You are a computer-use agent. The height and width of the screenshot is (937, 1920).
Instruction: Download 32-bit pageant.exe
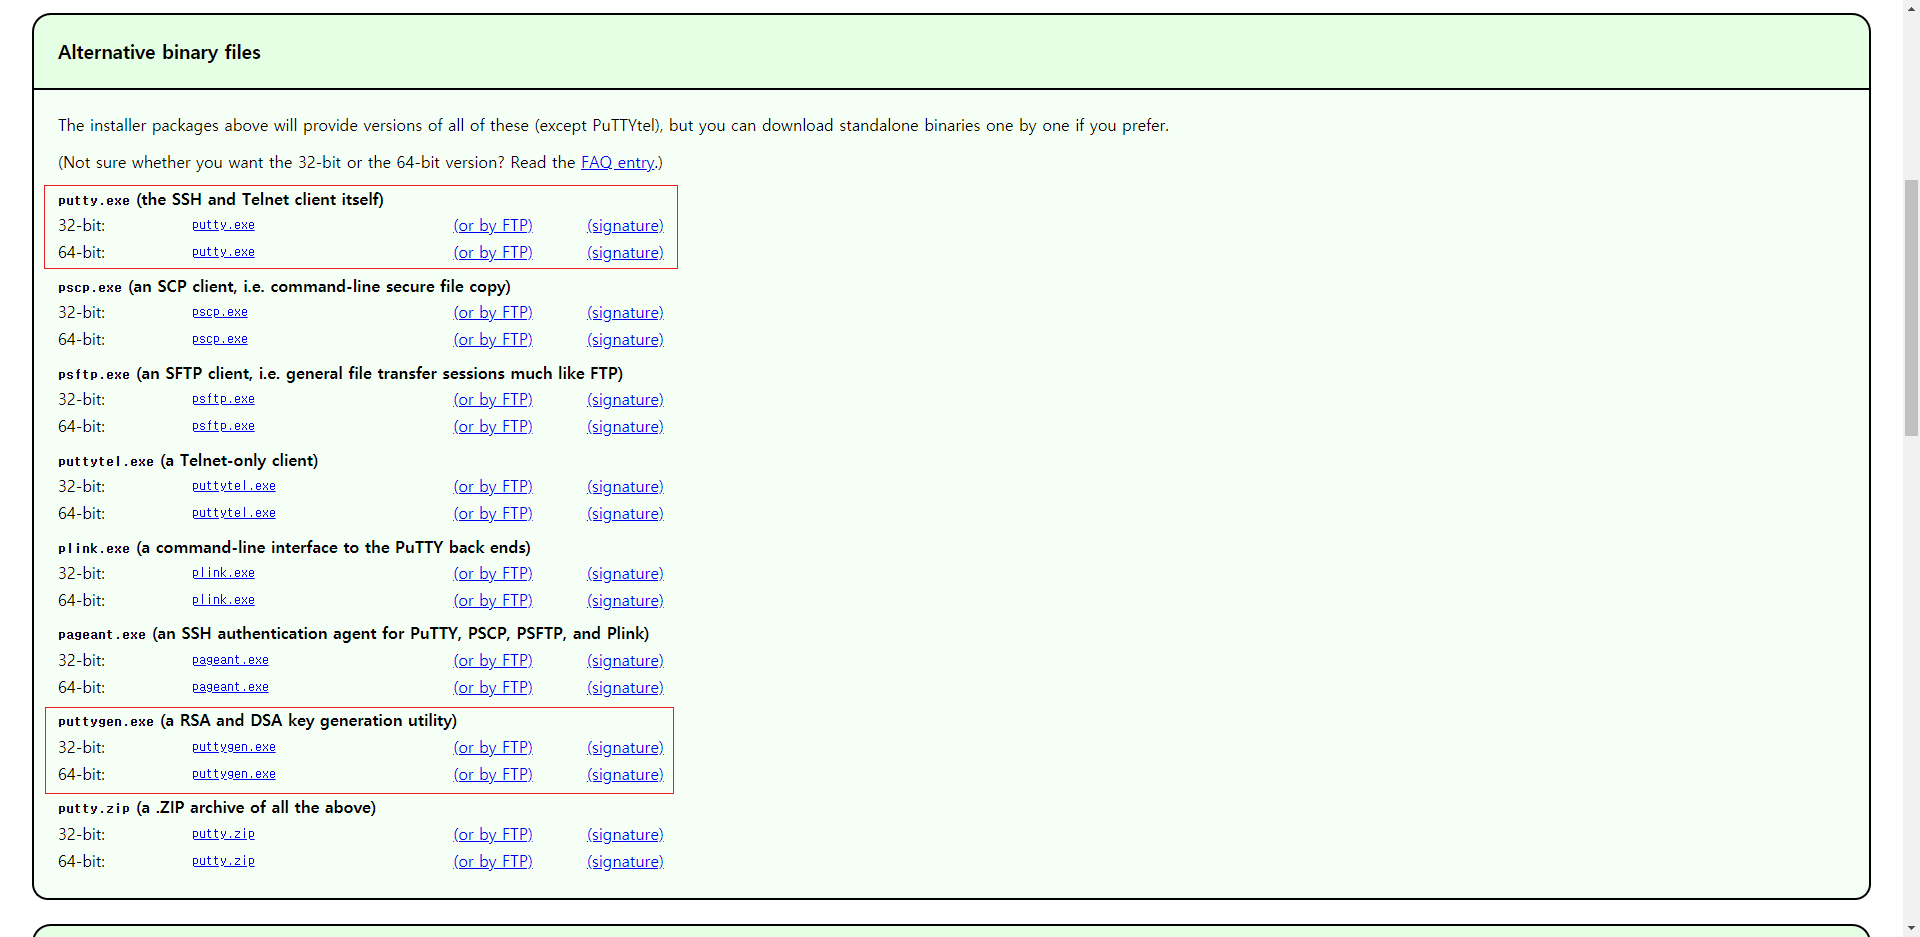[230, 660]
